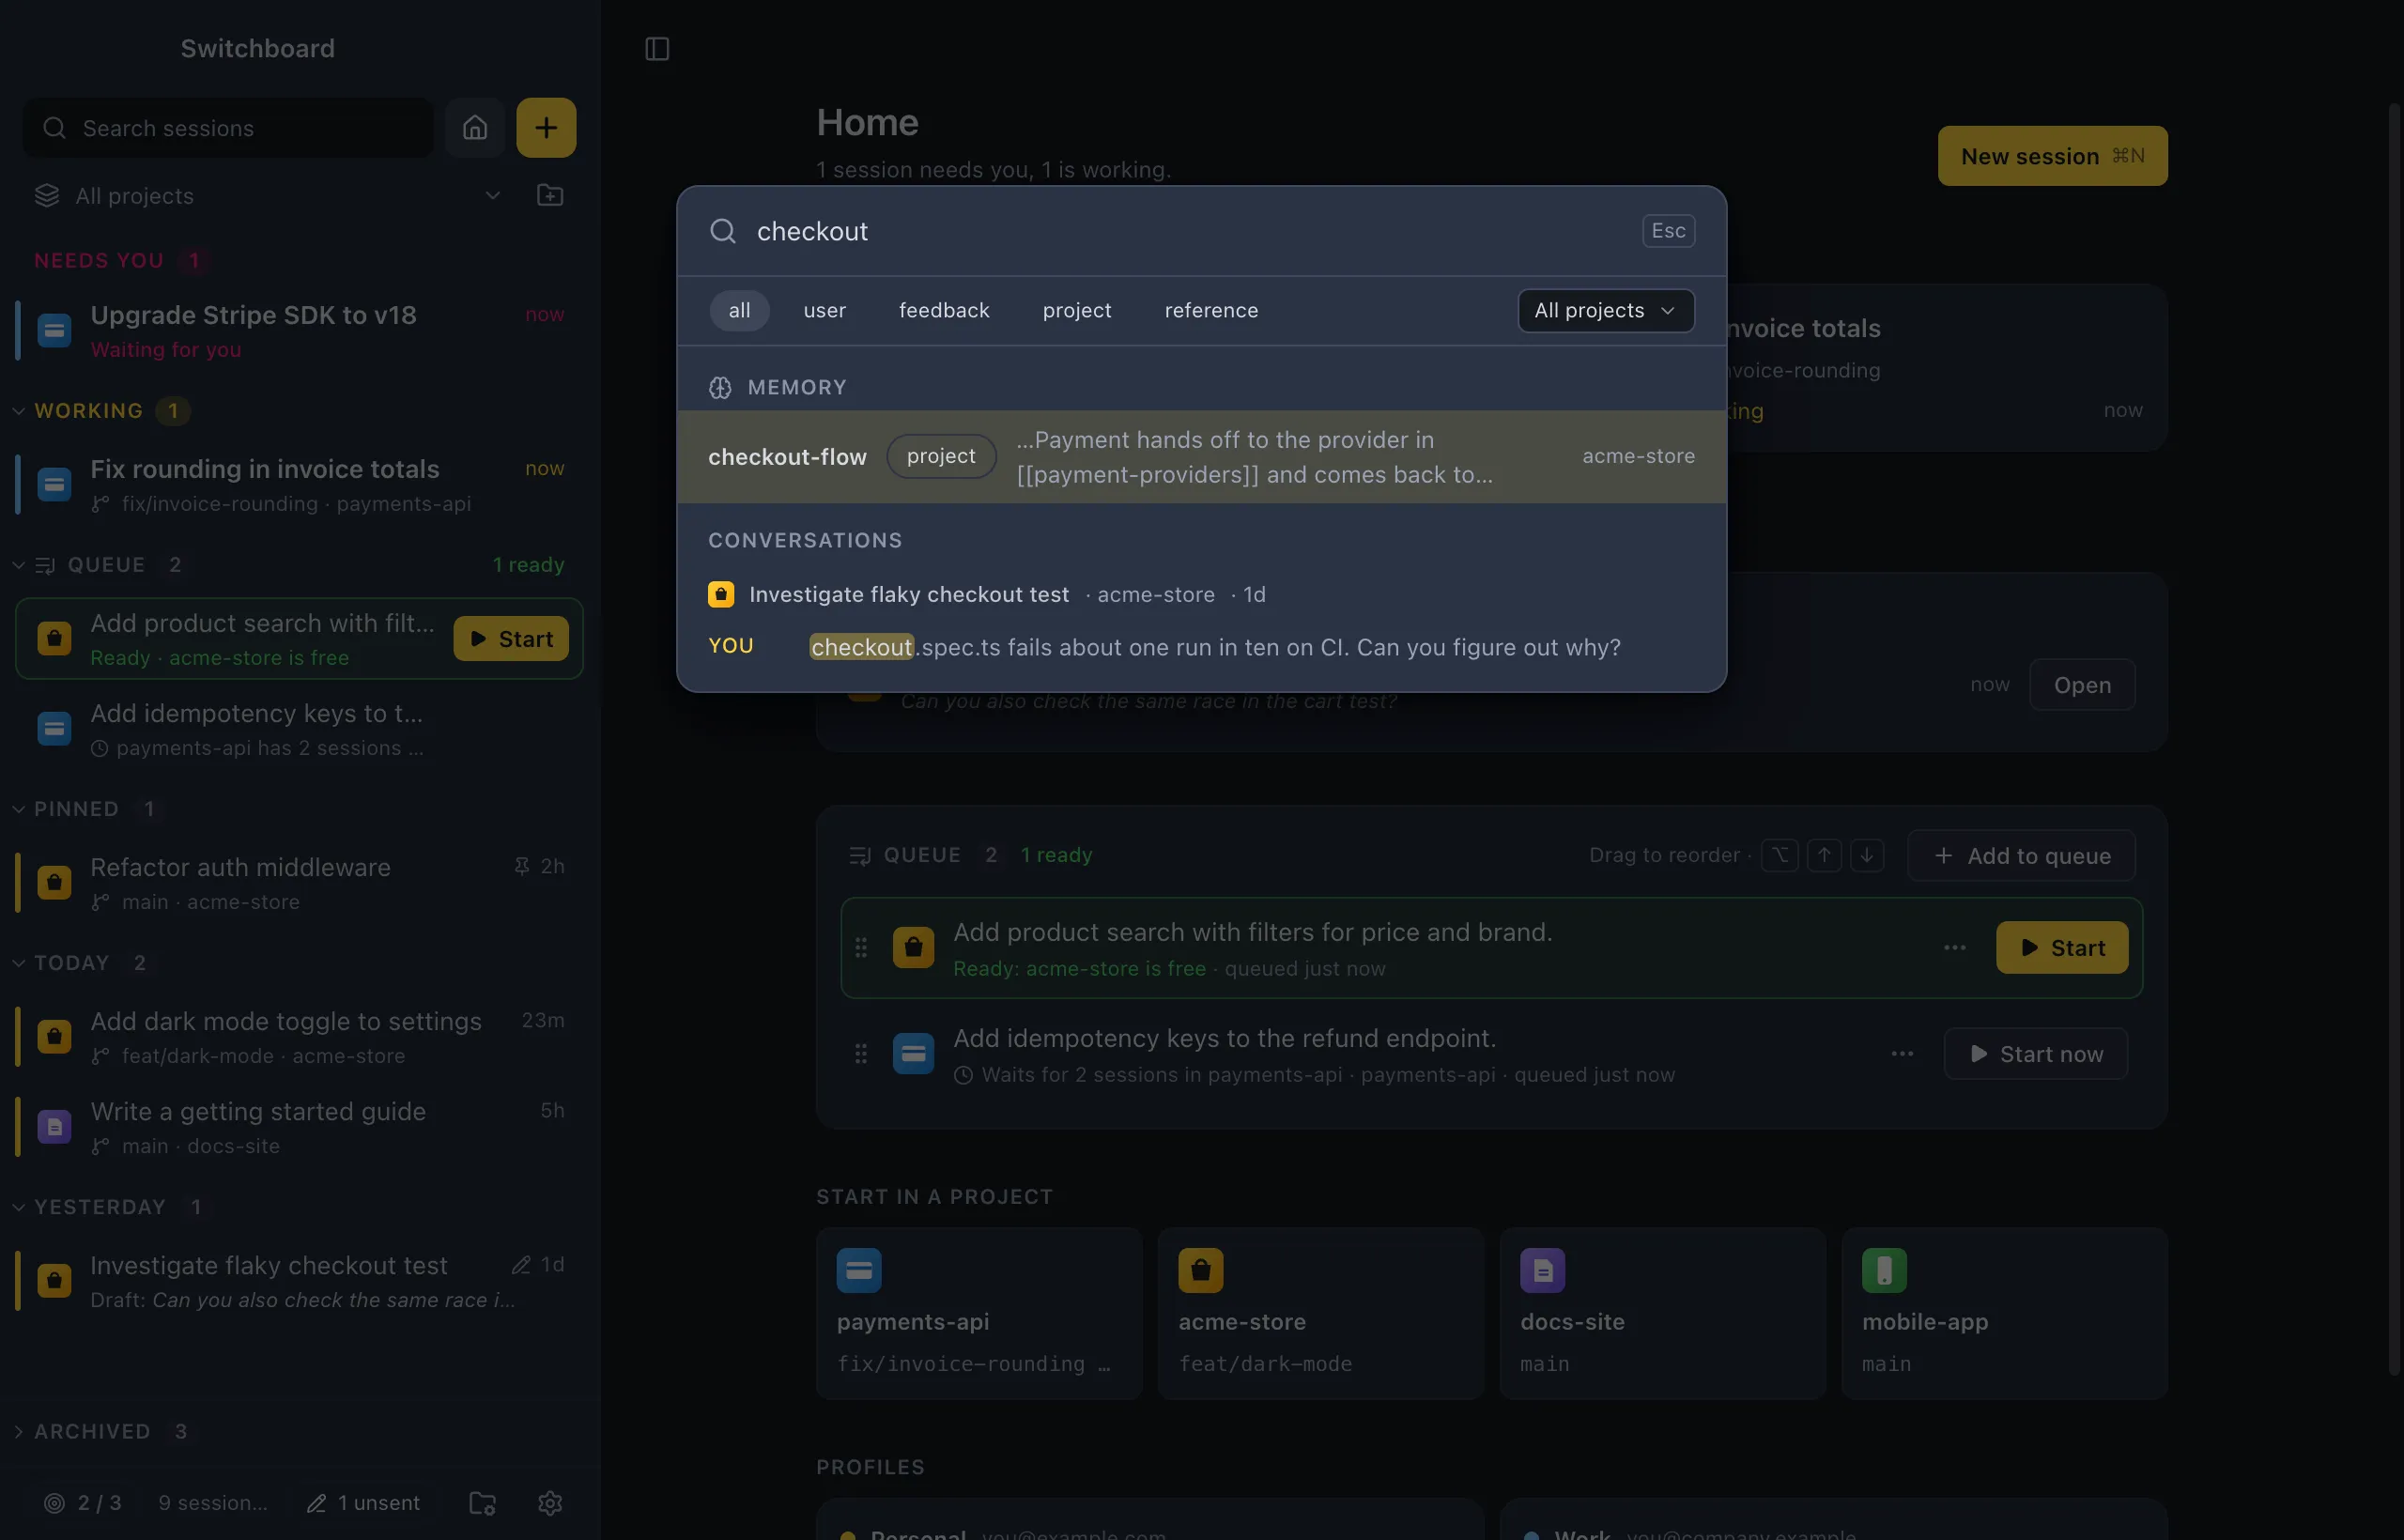Click docs-site project card icon
Viewport: 2404px width, 1540px height.
1543,1270
